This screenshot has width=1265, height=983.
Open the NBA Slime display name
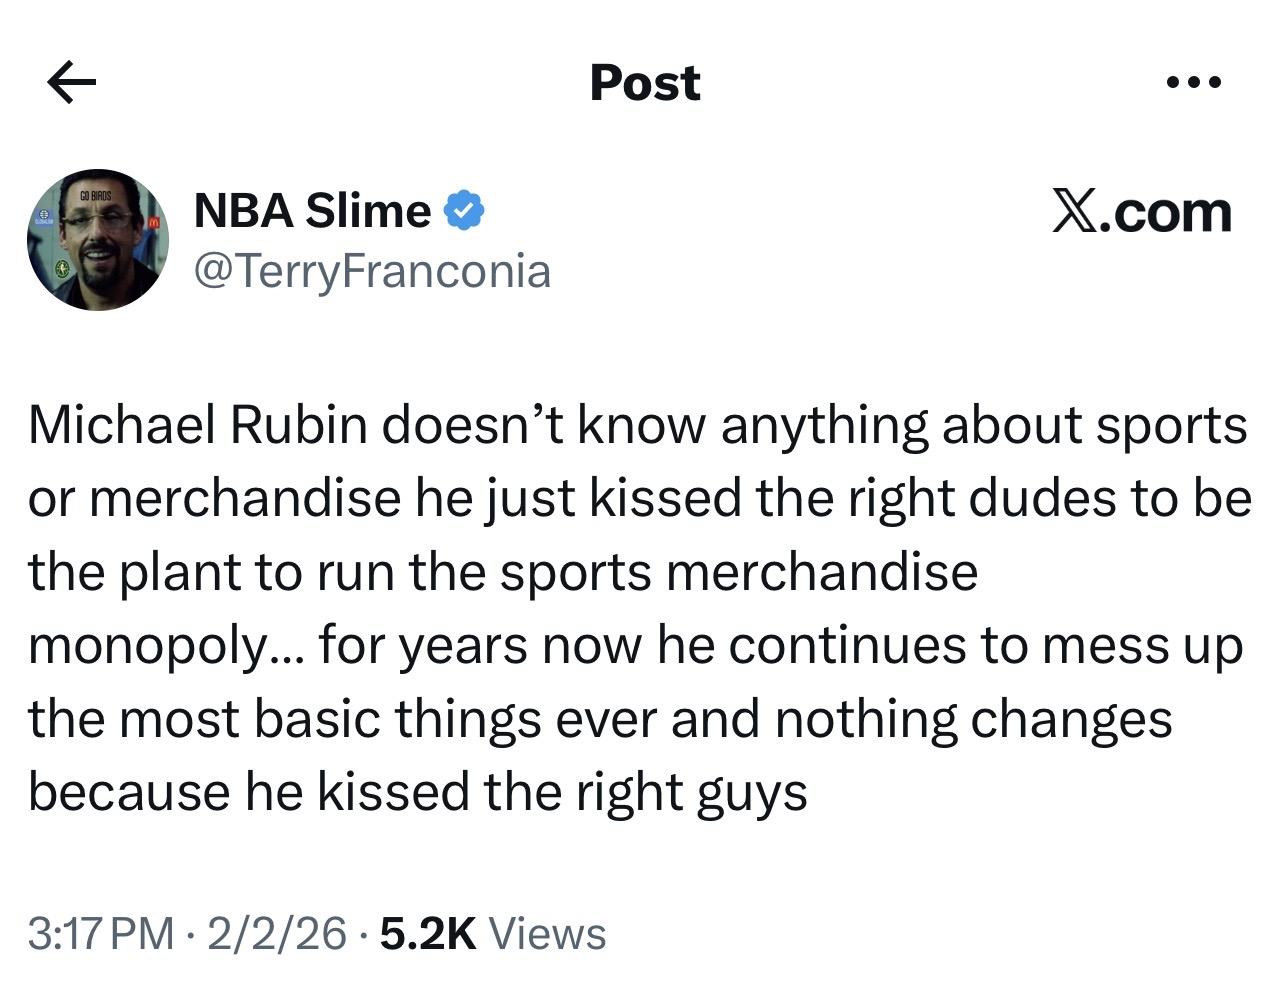pos(312,211)
